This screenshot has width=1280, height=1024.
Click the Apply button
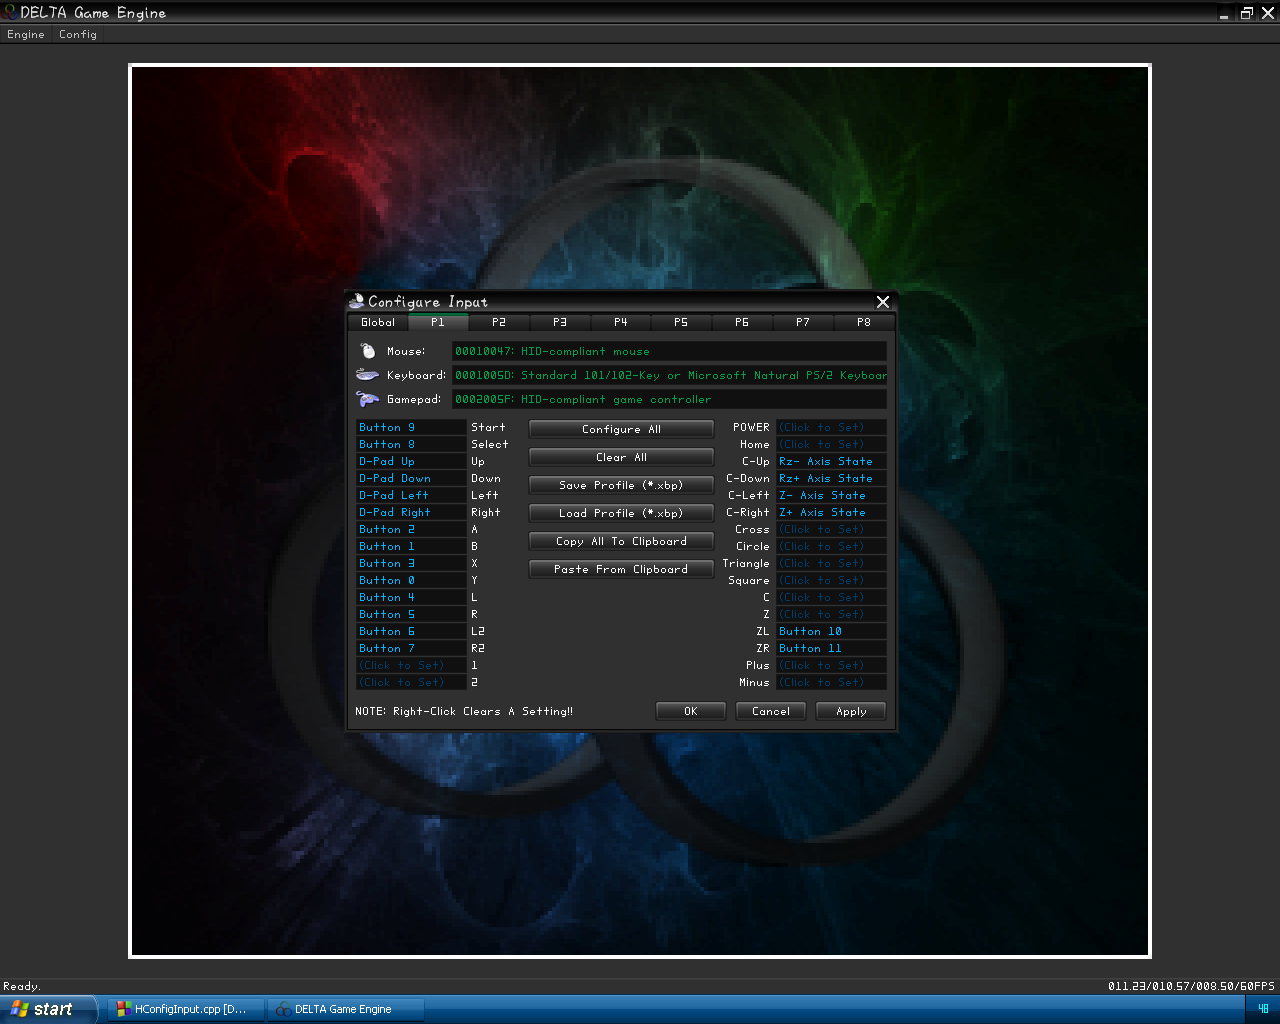point(851,711)
